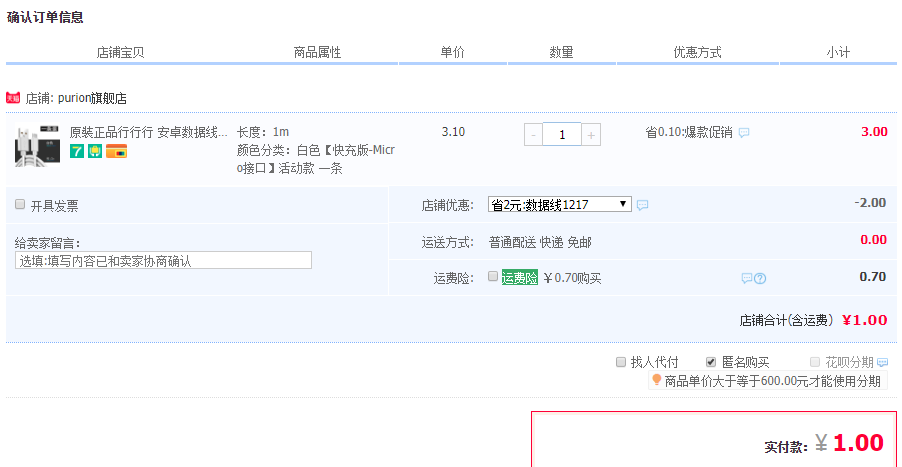Click the 小计 column header
The height and width of the screenshot is (467, 902).
point(838,53)
